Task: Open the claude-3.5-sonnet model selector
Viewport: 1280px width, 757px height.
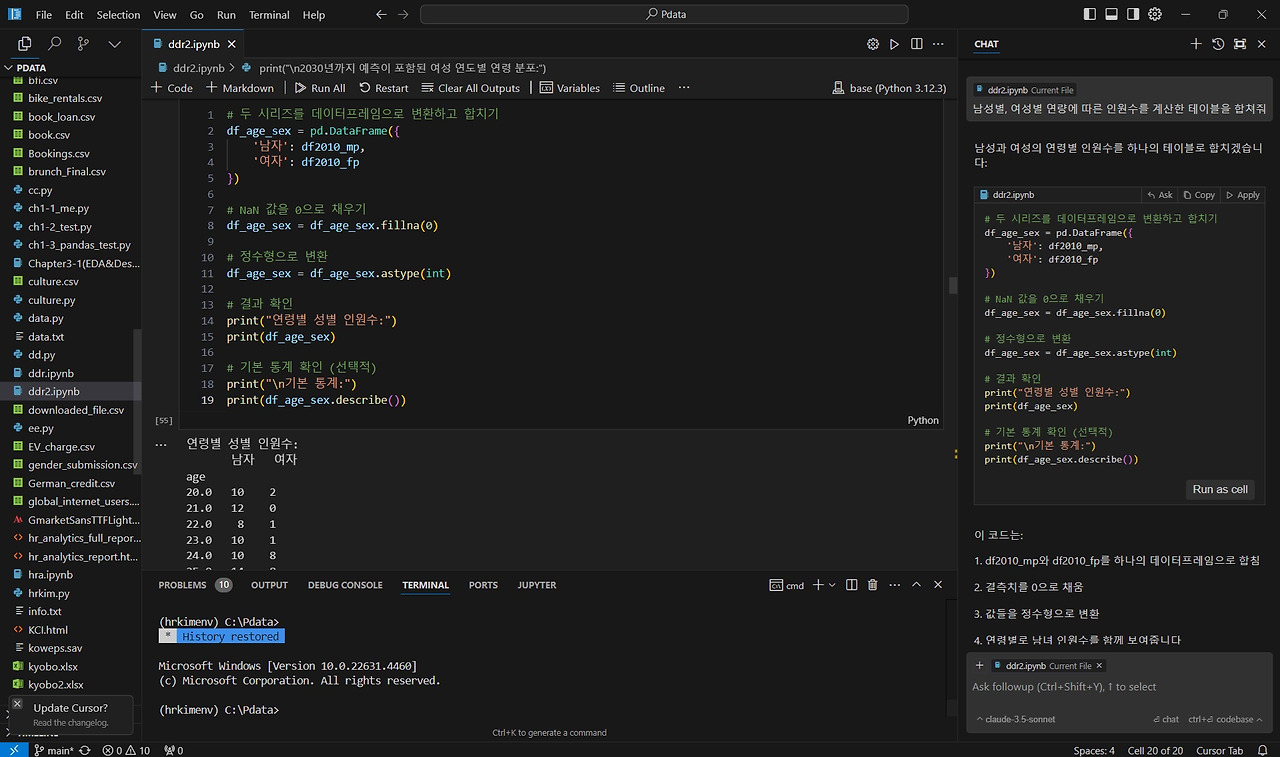Action: [1015, 719]
